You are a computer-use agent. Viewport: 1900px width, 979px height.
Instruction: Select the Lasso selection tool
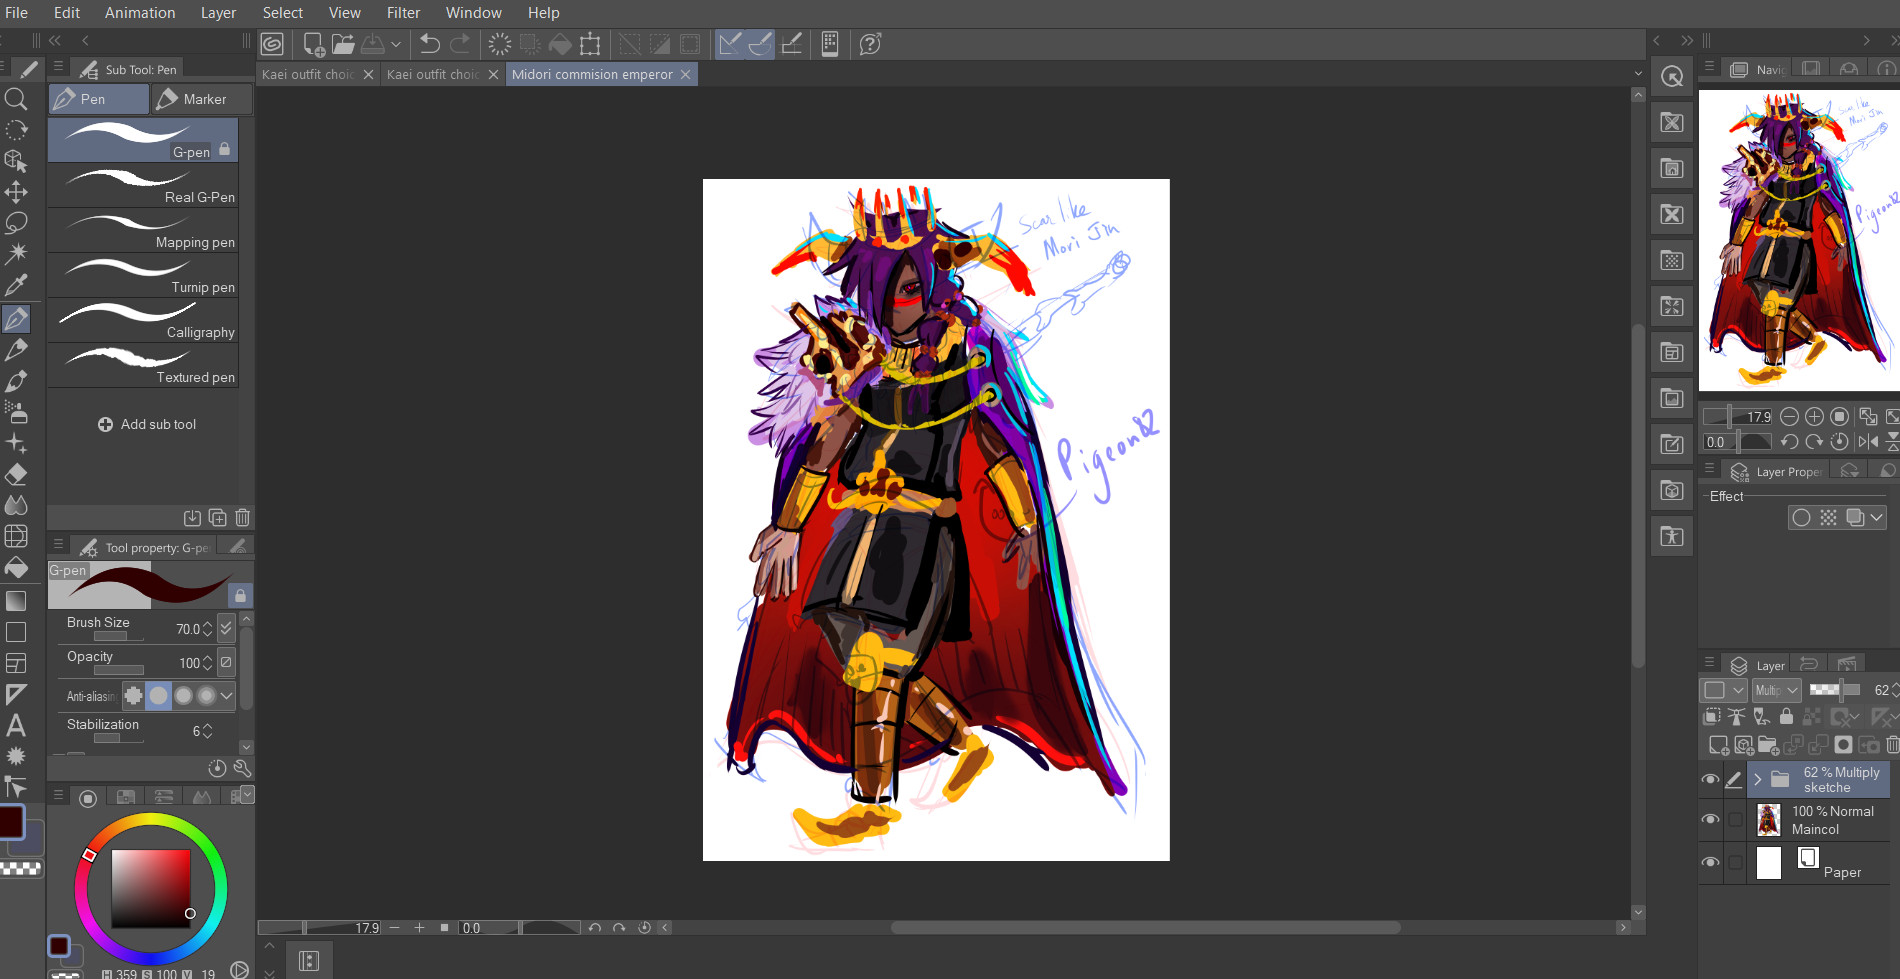pos(16,223)
